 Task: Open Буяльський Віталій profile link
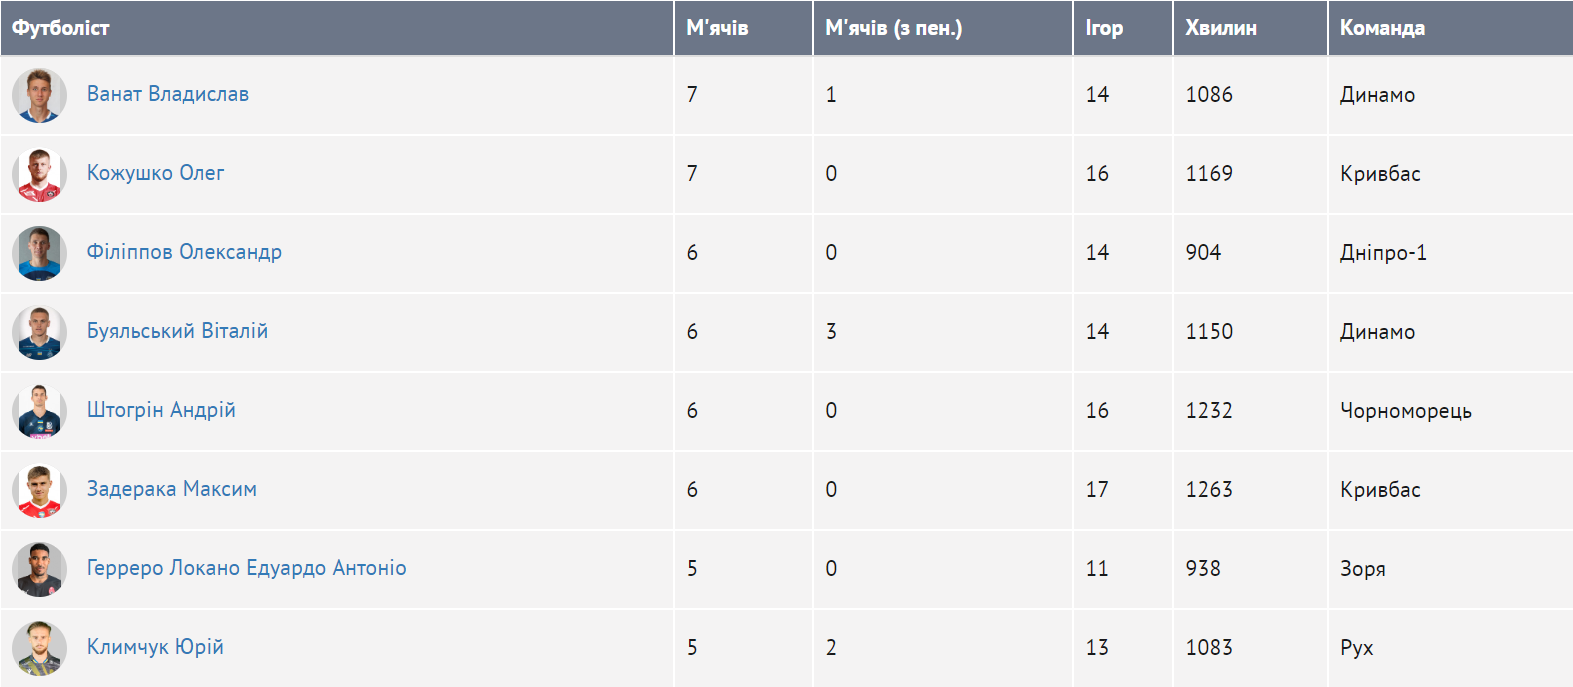[x=177, y=331]
